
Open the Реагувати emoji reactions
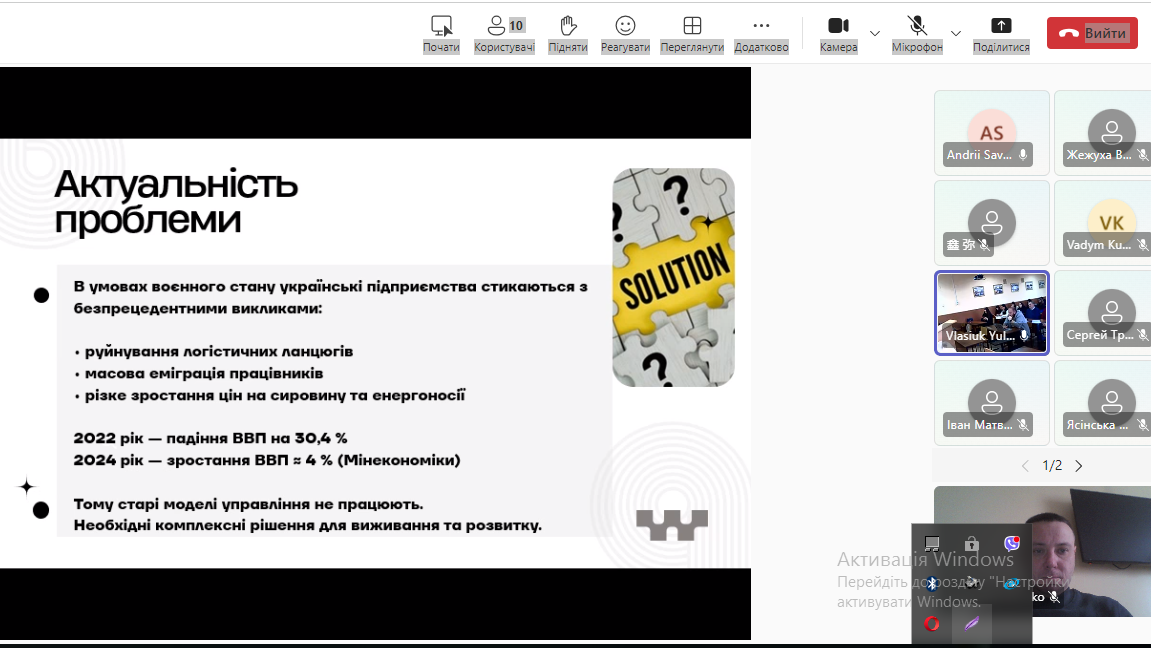pyautogui.click(x=625, y=33)
